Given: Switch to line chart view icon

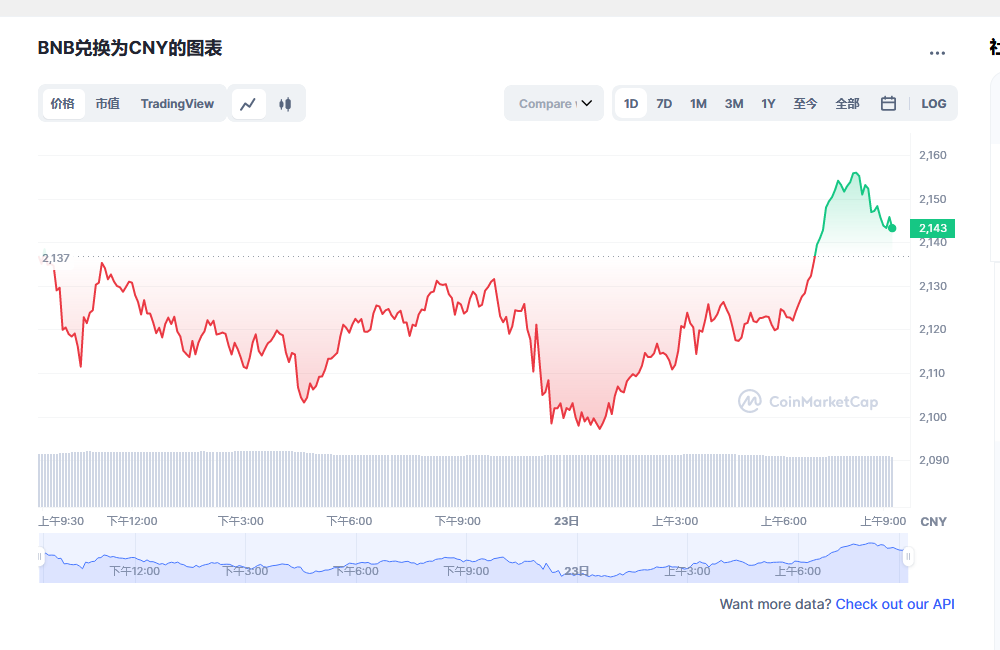Looking at the screenshot, I should pyautogui.click(x=248, y=103).
